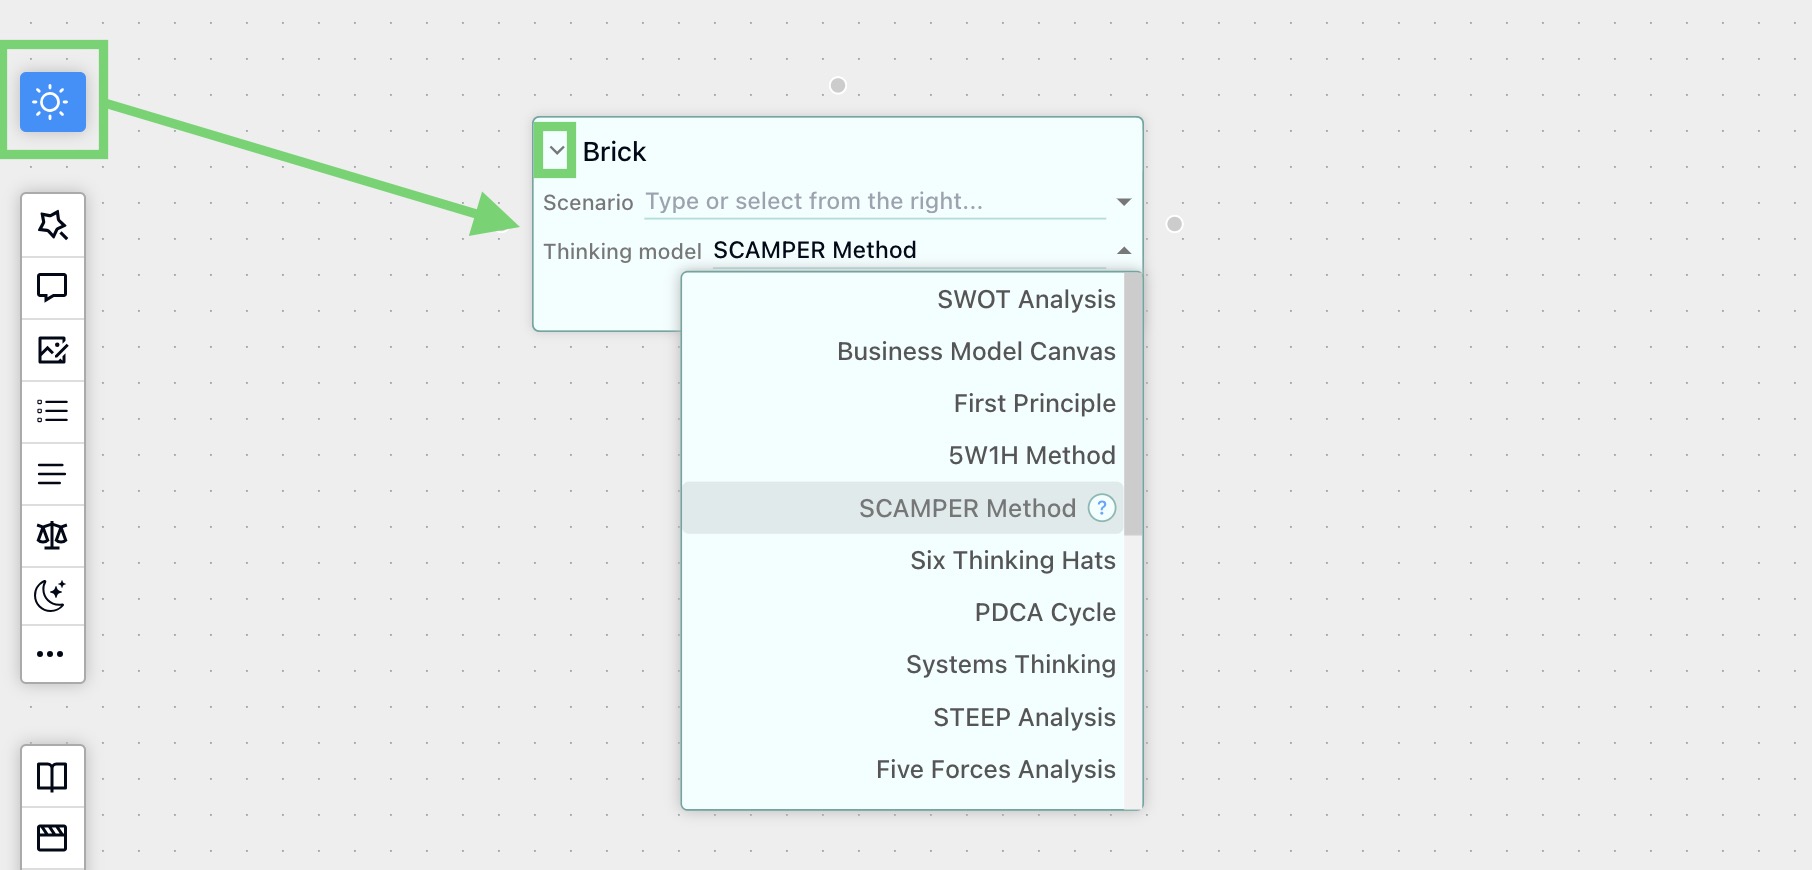Click the Scenario text input field
Viewport: 1812px width, 870px height.
click(x=860, y=201)
